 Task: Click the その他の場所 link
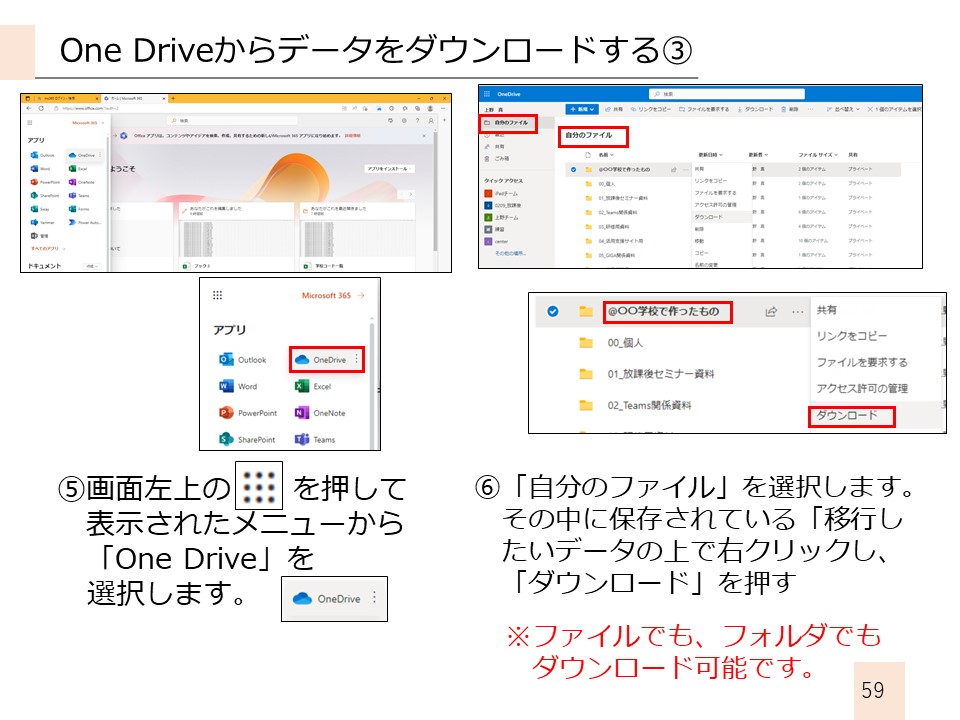(511, 253)
